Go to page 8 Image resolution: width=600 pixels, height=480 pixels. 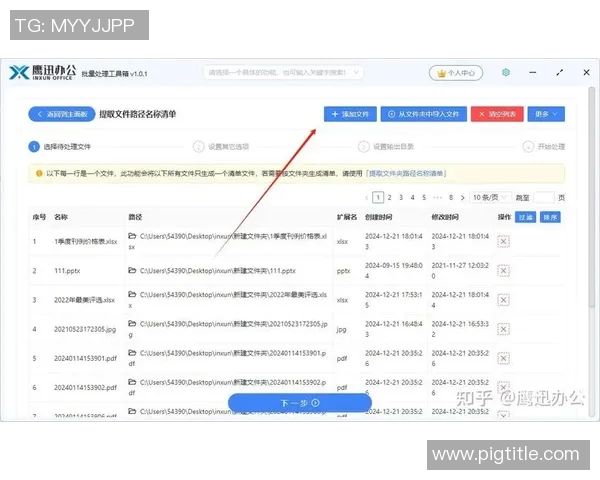(451, 198)
